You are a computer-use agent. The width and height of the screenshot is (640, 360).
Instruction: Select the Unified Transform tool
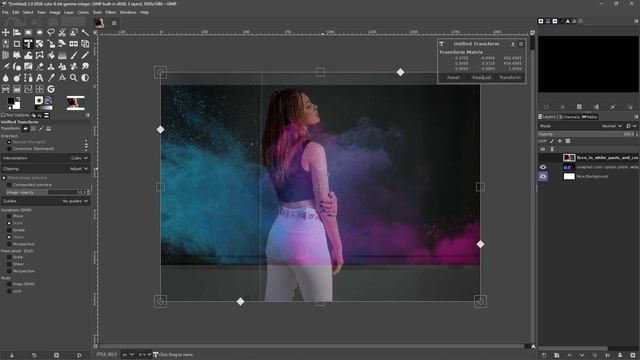tap(28, 44)
